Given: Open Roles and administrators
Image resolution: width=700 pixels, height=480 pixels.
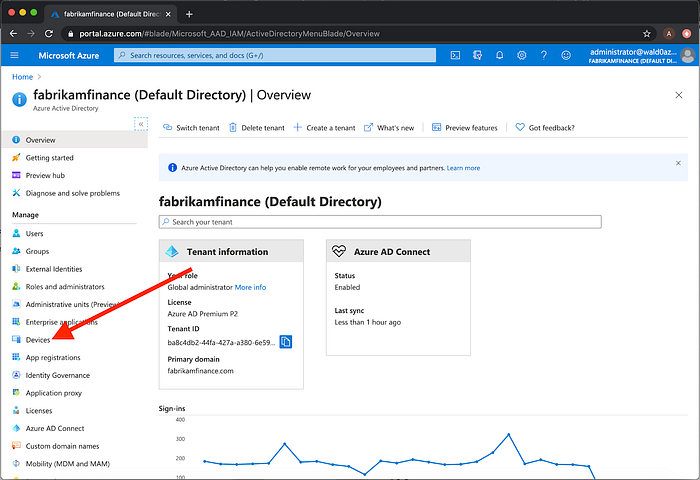Looking at the screenshot, I should [65, 287].
